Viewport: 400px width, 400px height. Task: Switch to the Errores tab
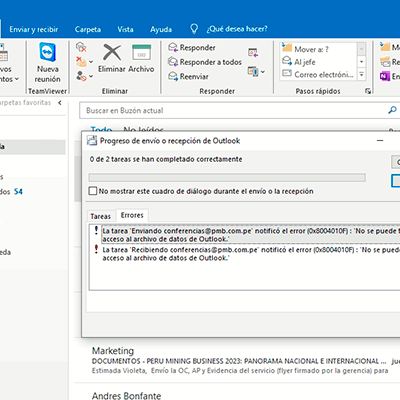(x=132, y=215)
